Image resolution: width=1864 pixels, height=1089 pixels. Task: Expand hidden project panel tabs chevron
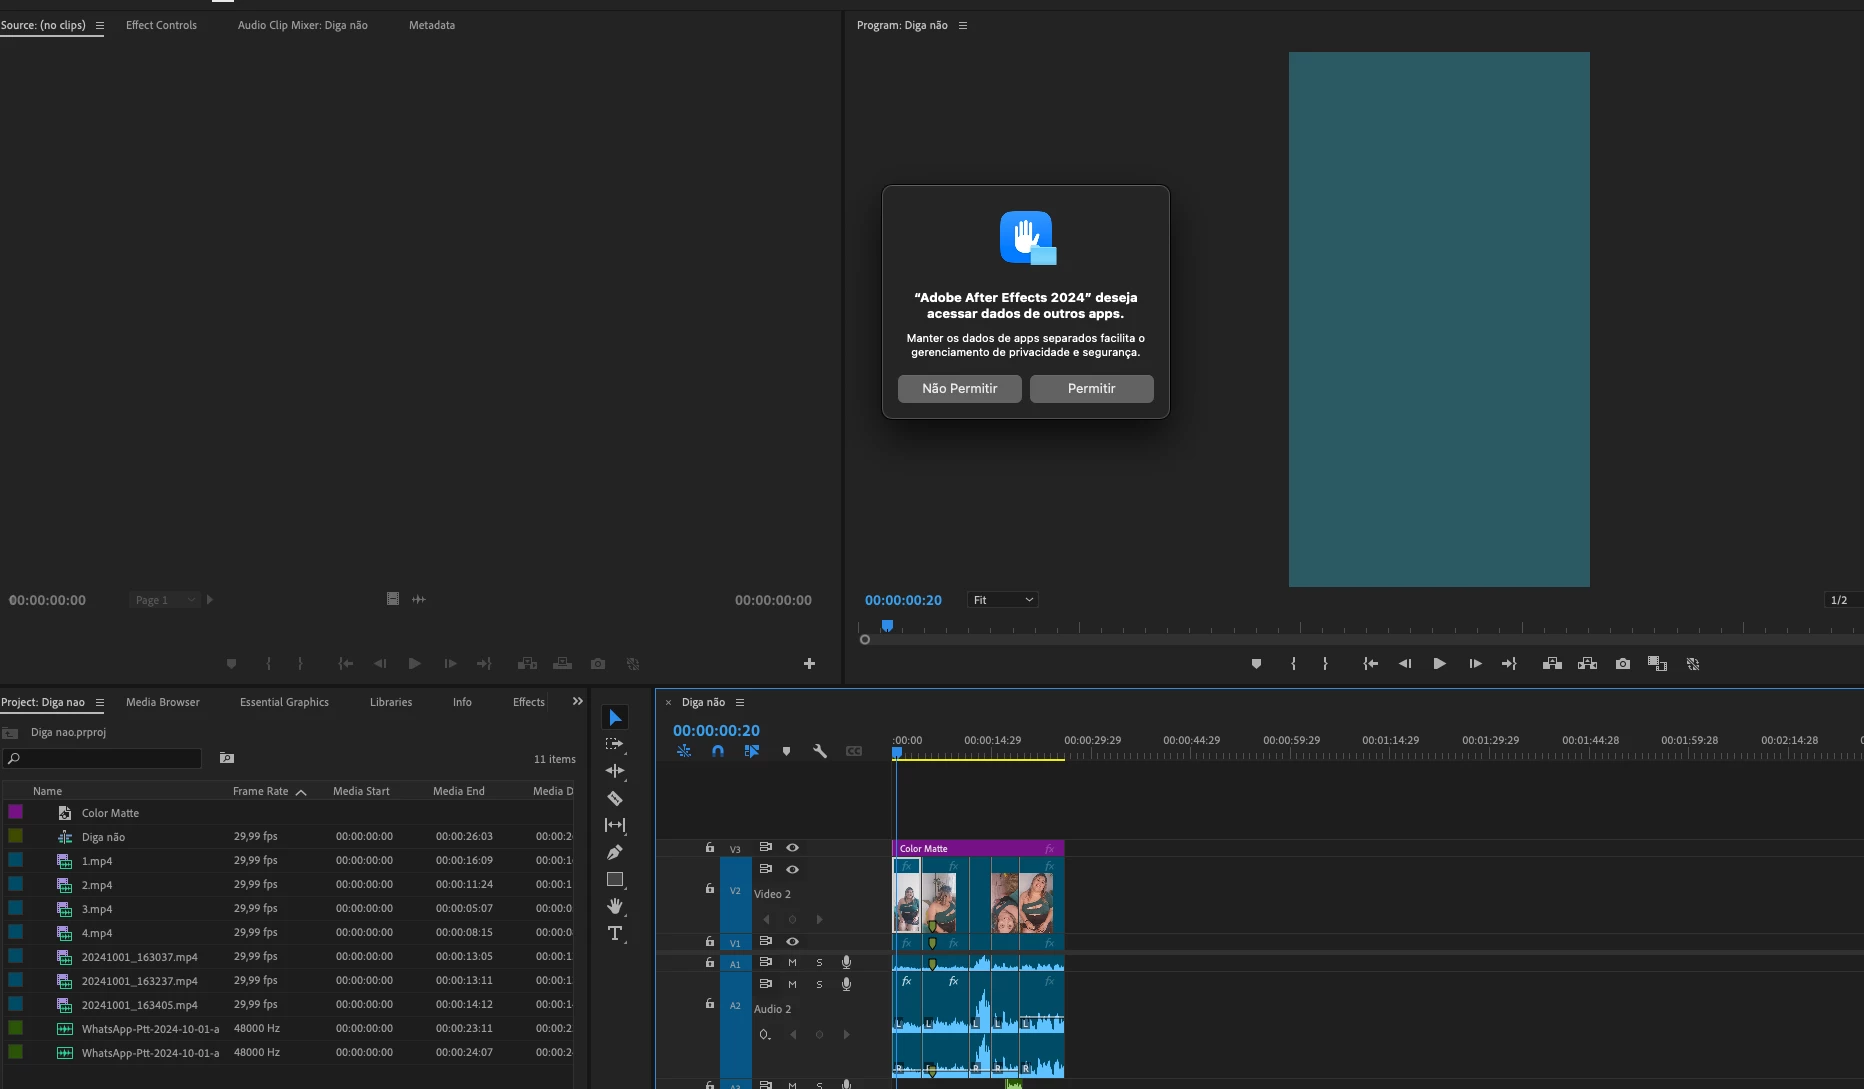click(x=577, y=702)
